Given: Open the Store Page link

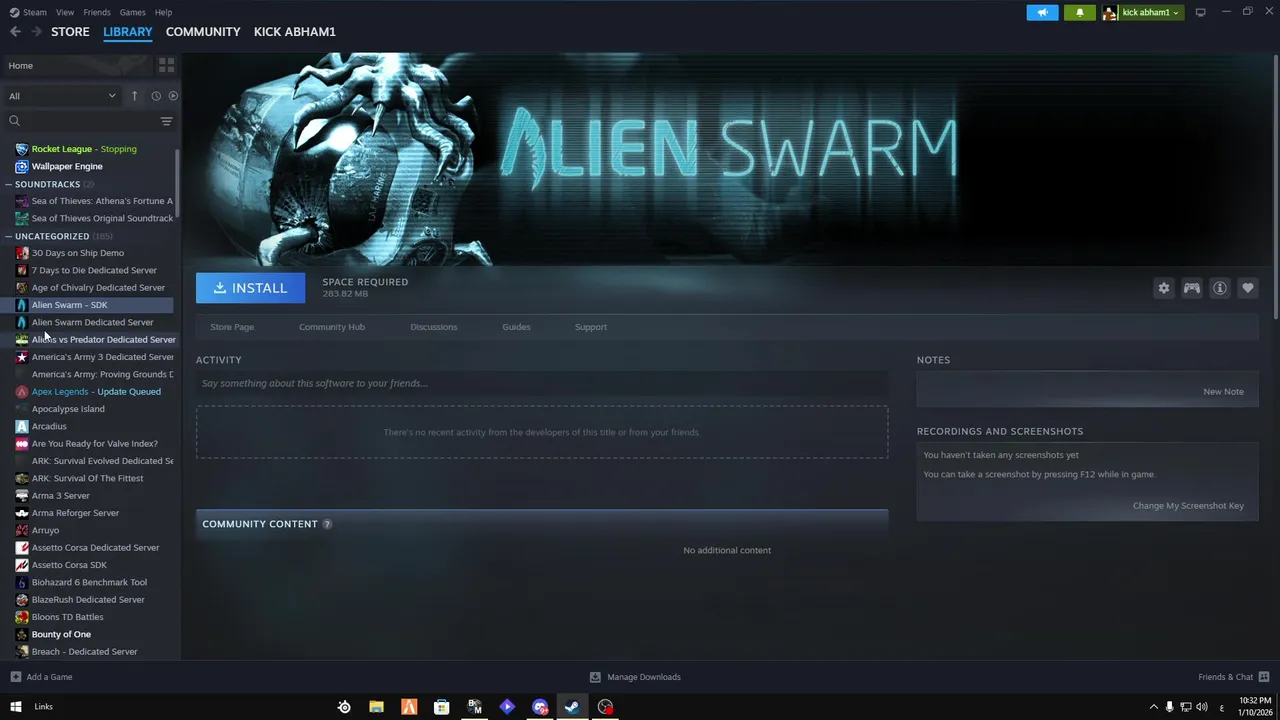Looking at the screenshot, I should (232, 327).
